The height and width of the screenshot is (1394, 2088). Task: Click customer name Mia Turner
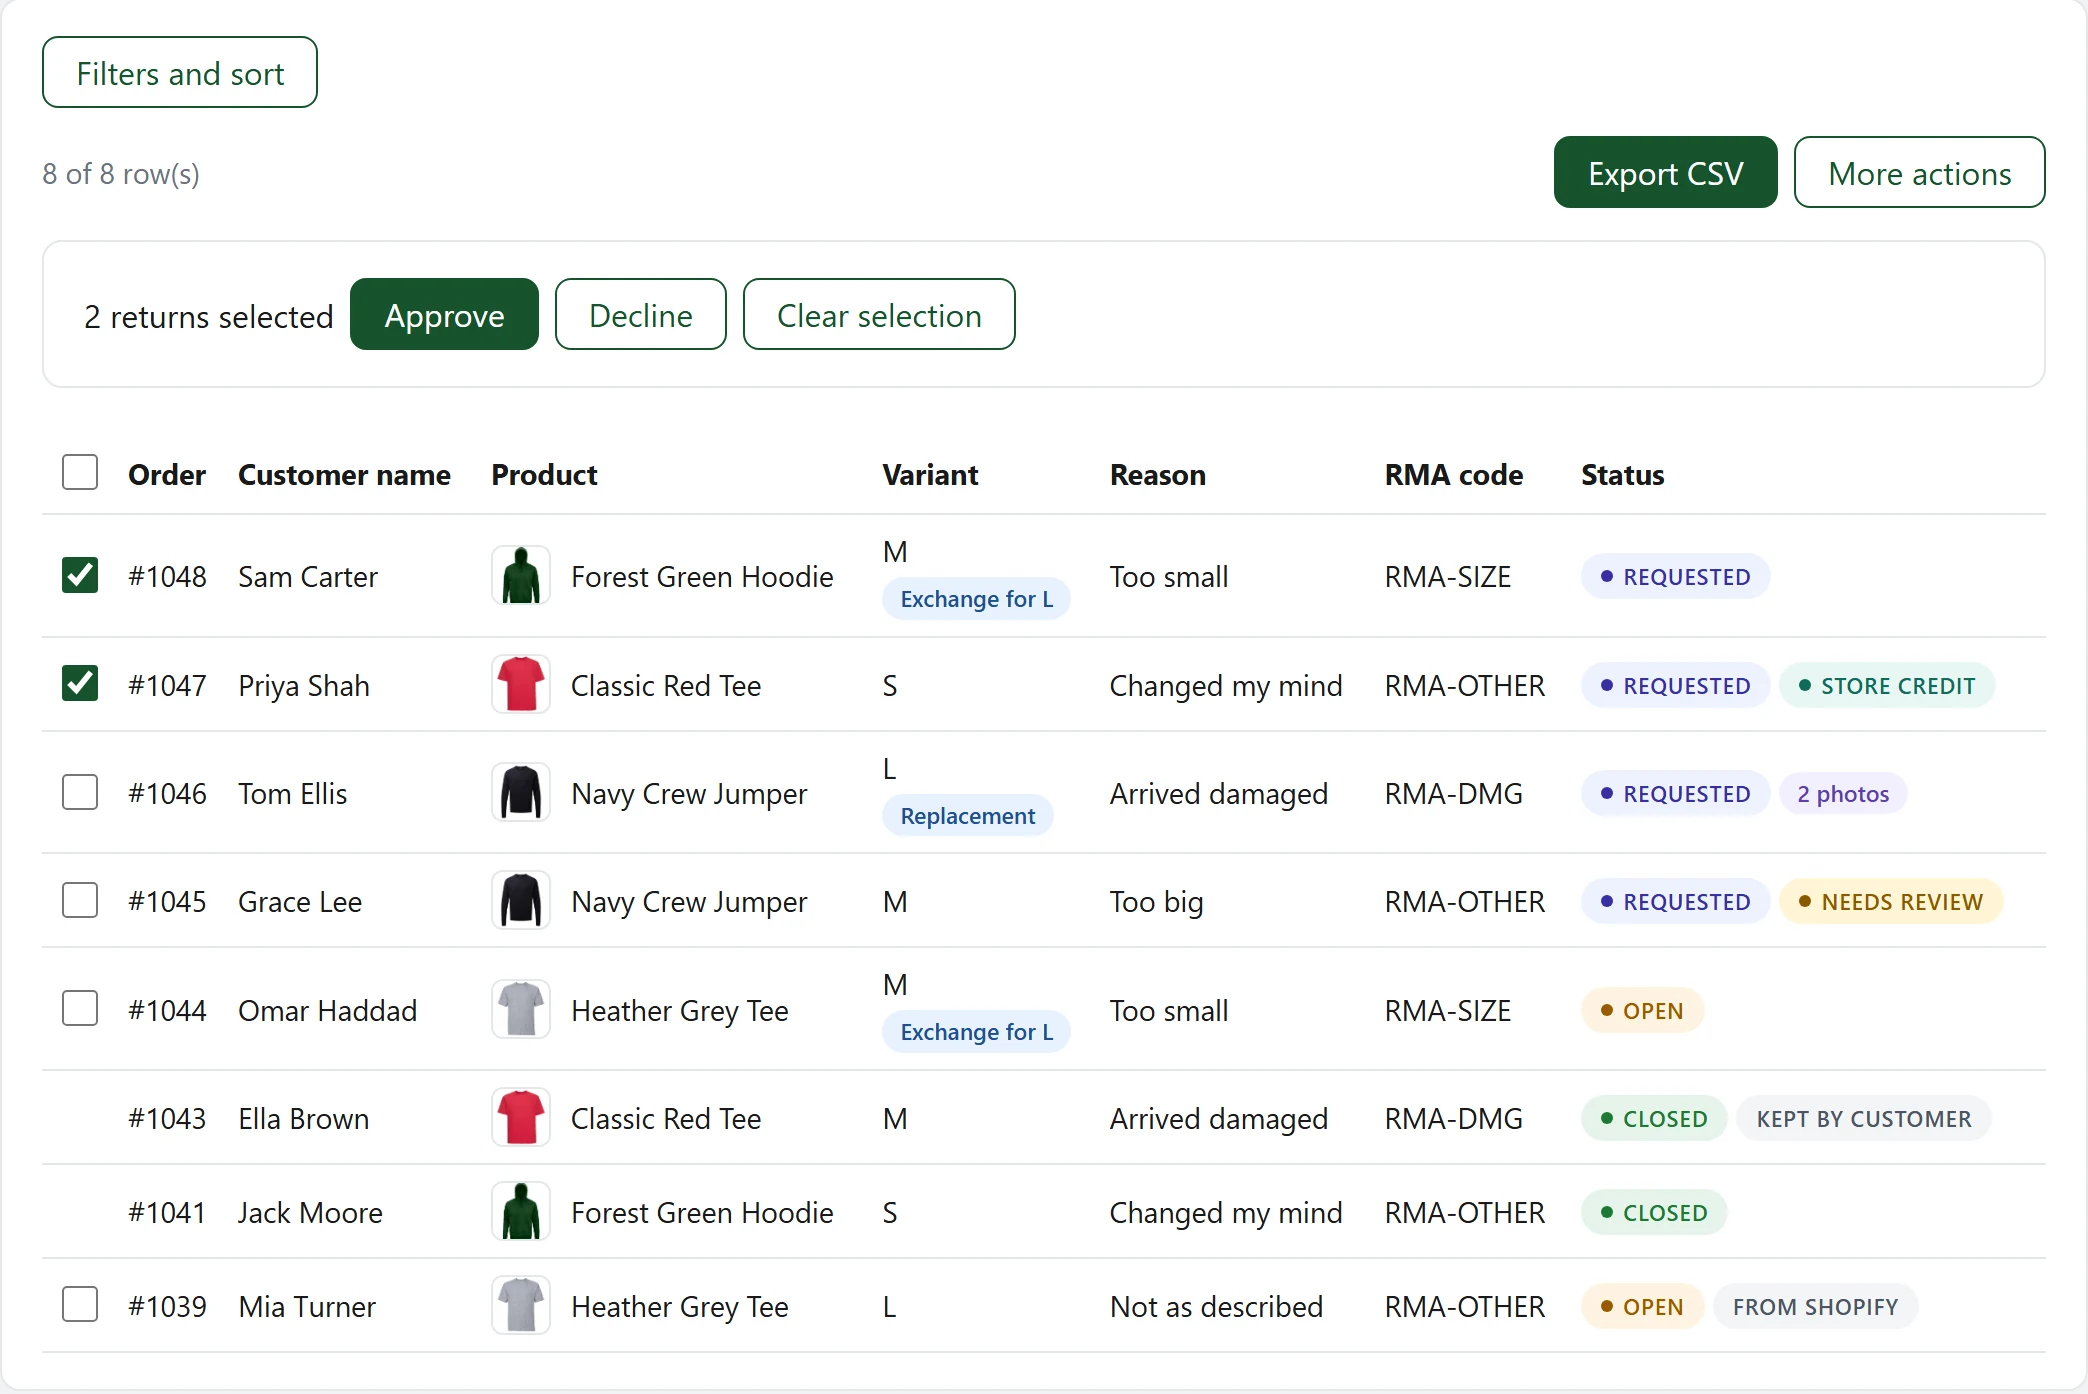point(307,1307)
